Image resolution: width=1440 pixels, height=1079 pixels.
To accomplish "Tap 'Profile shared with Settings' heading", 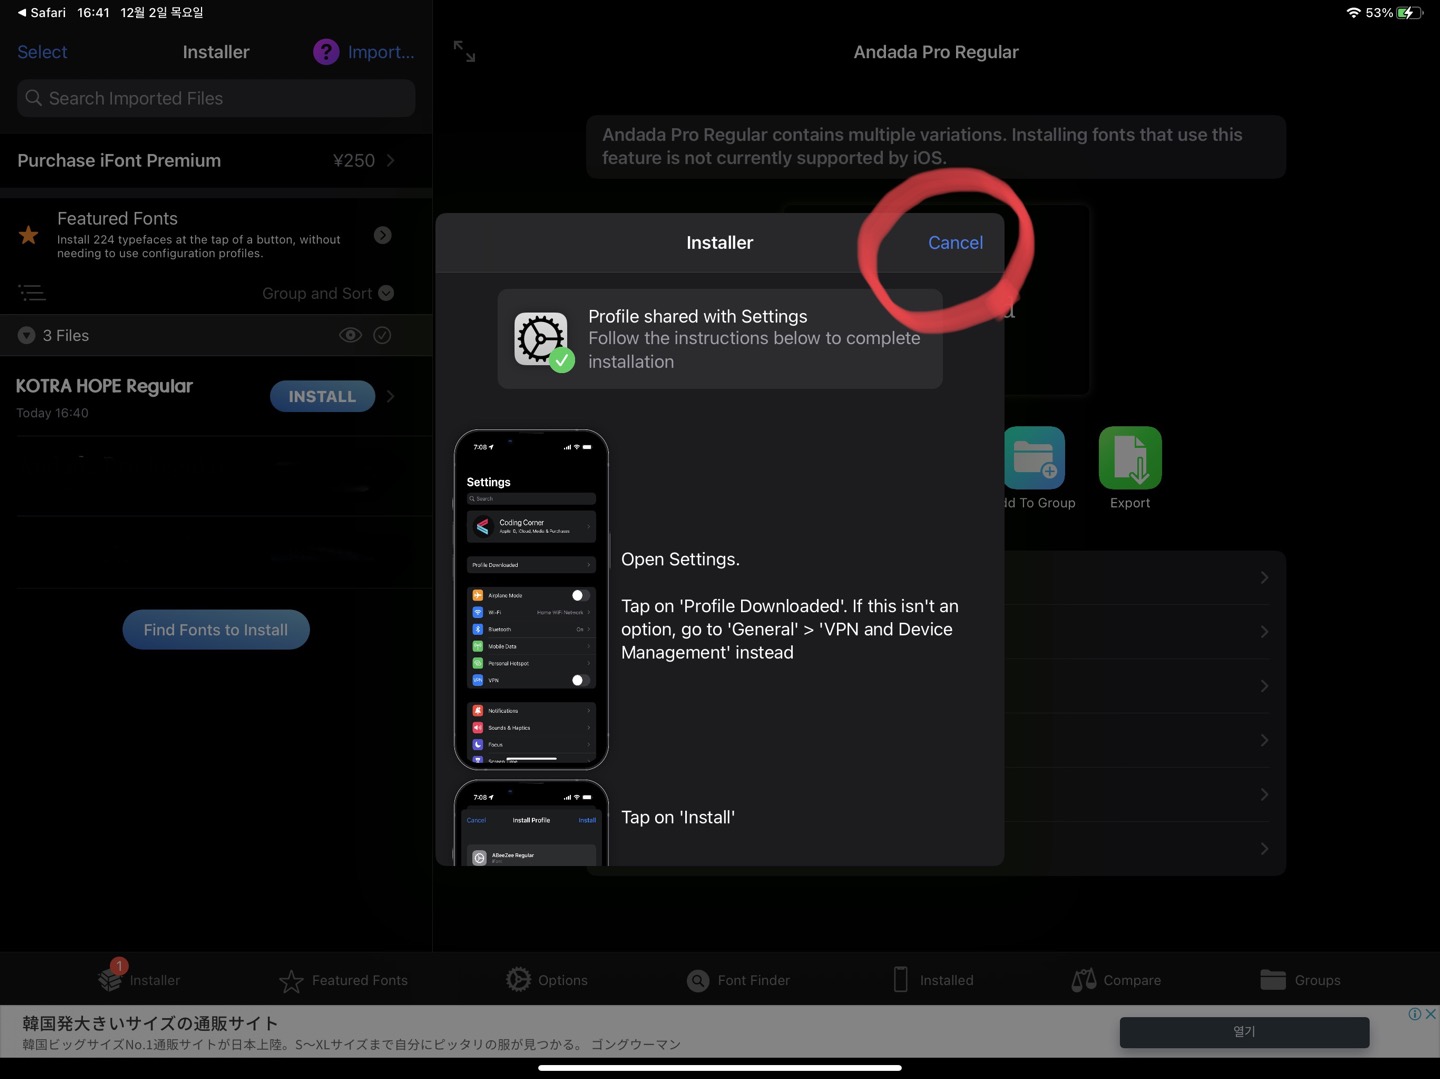I will [698, 316].
